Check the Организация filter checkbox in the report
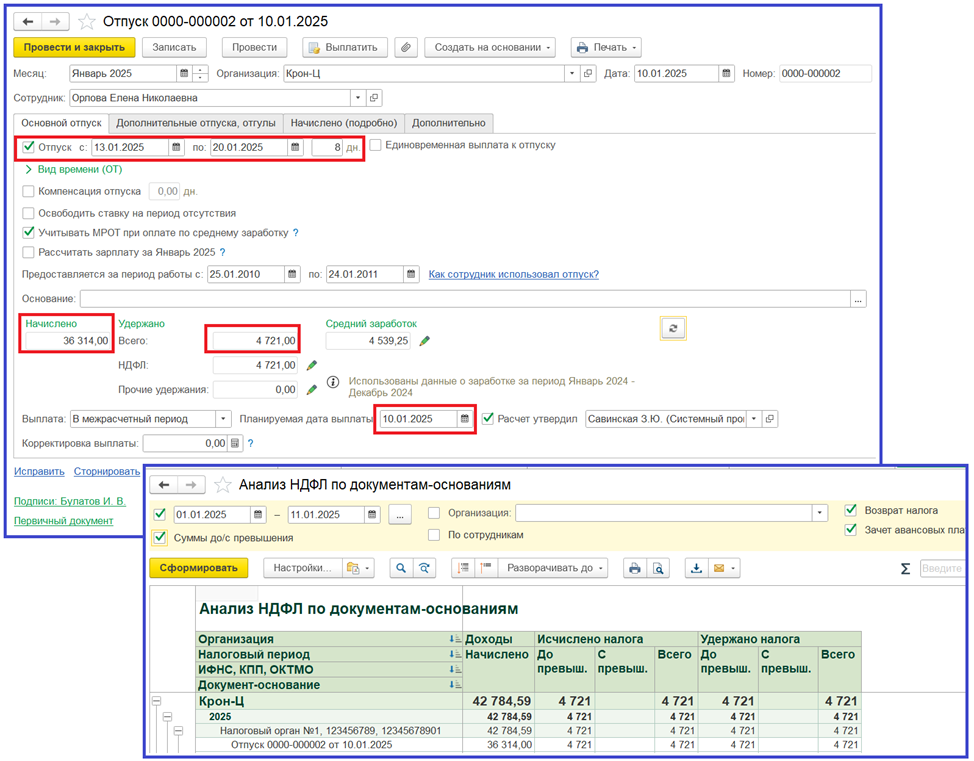This screenshot has width=974, height=761. tap(434, 513)
